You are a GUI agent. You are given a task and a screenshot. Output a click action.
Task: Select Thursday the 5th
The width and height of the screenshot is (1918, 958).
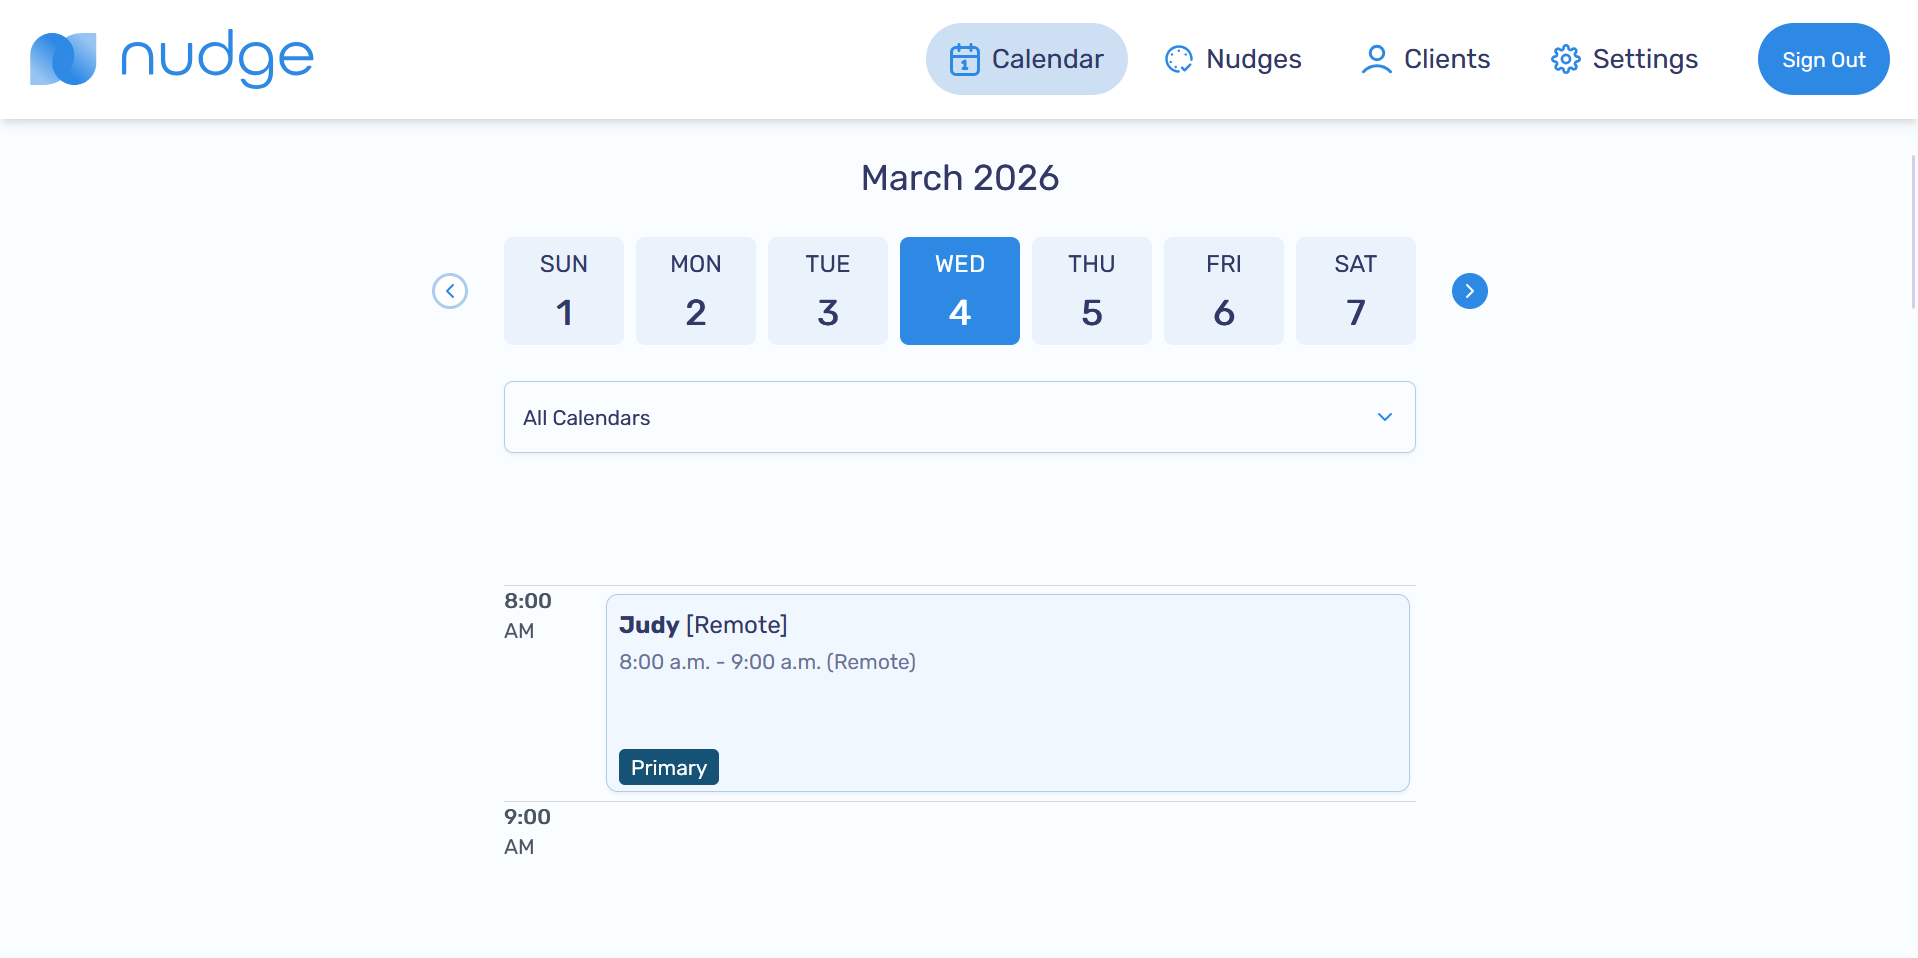click(x=1091, y=291)
